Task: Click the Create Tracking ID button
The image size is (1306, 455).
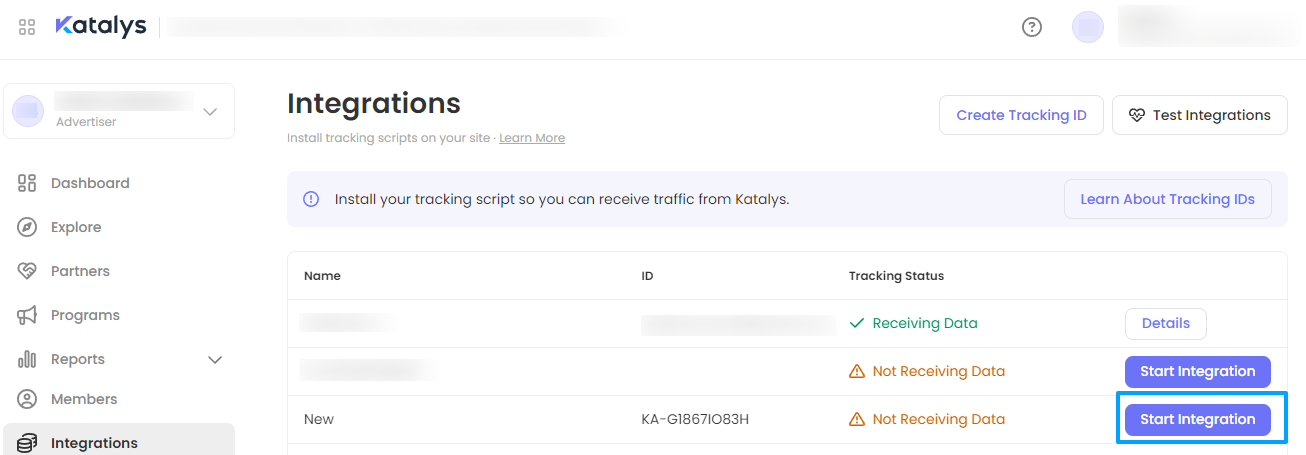Action: coord(1021,115)
